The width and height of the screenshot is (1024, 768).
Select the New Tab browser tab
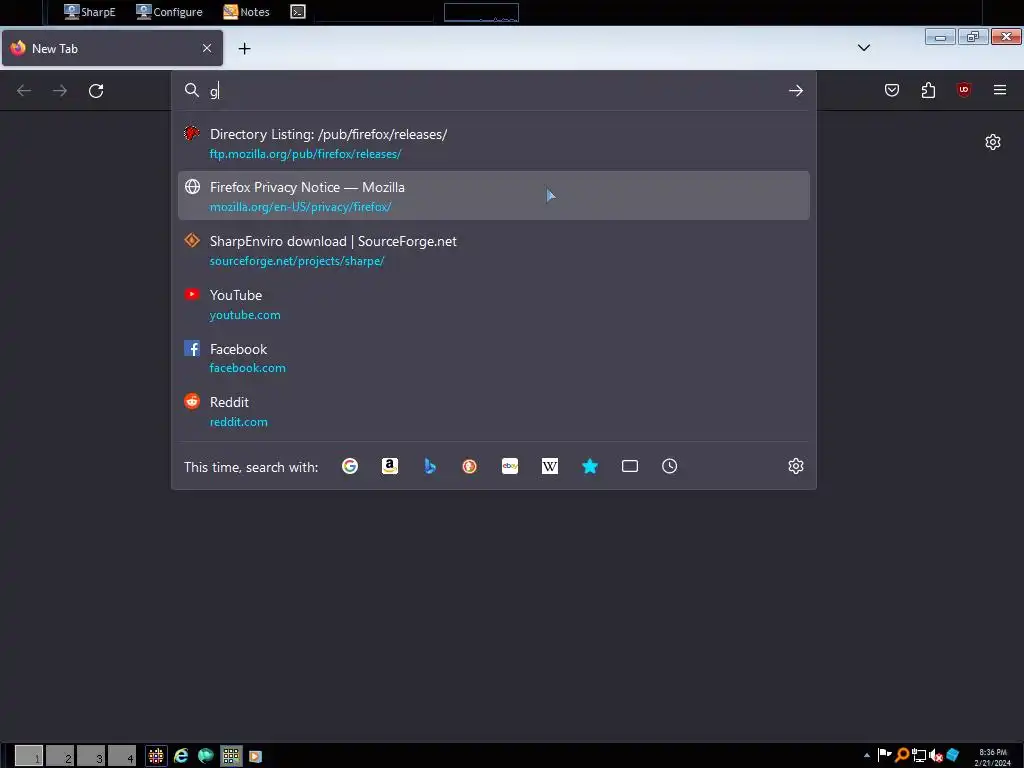point(112,48)
